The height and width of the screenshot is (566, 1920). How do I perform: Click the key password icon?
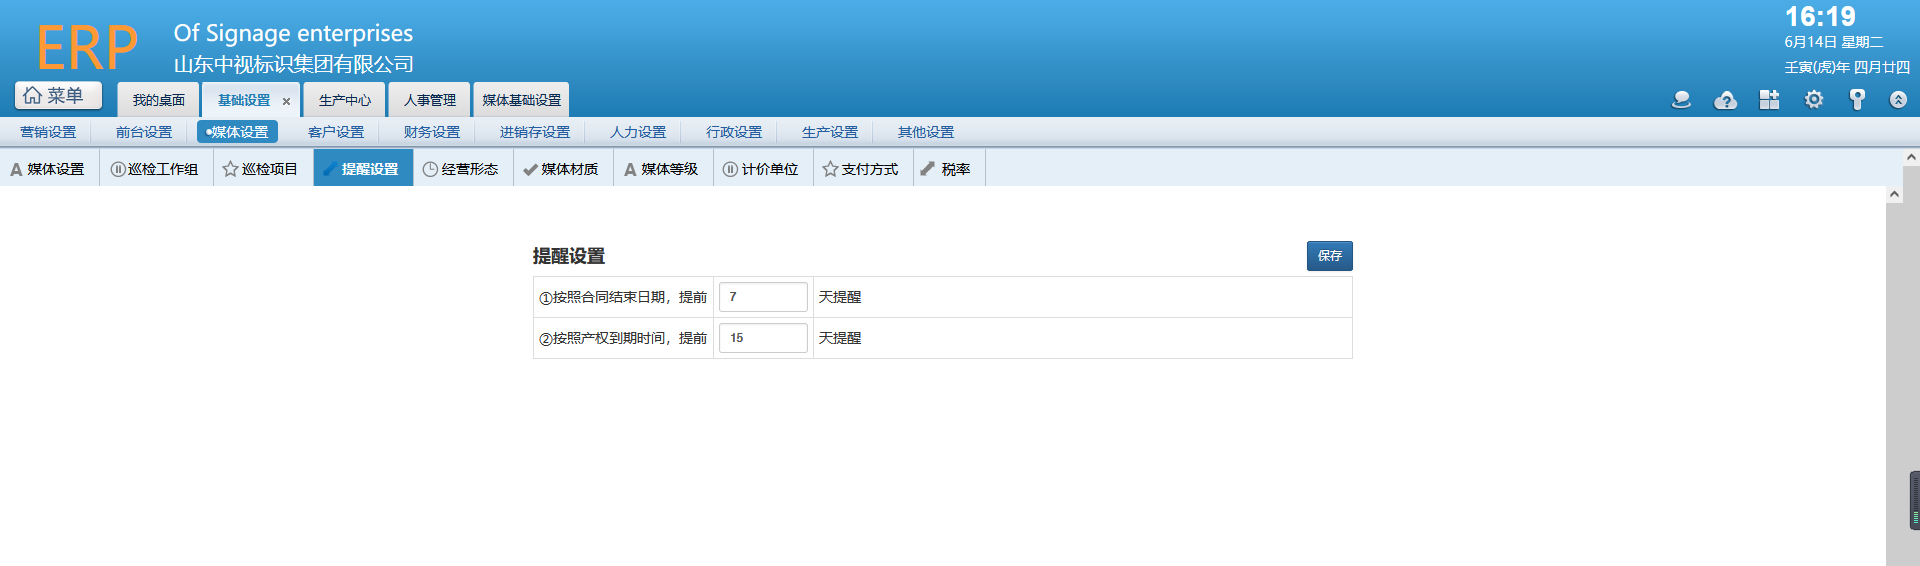click(x=1857, y=100)
